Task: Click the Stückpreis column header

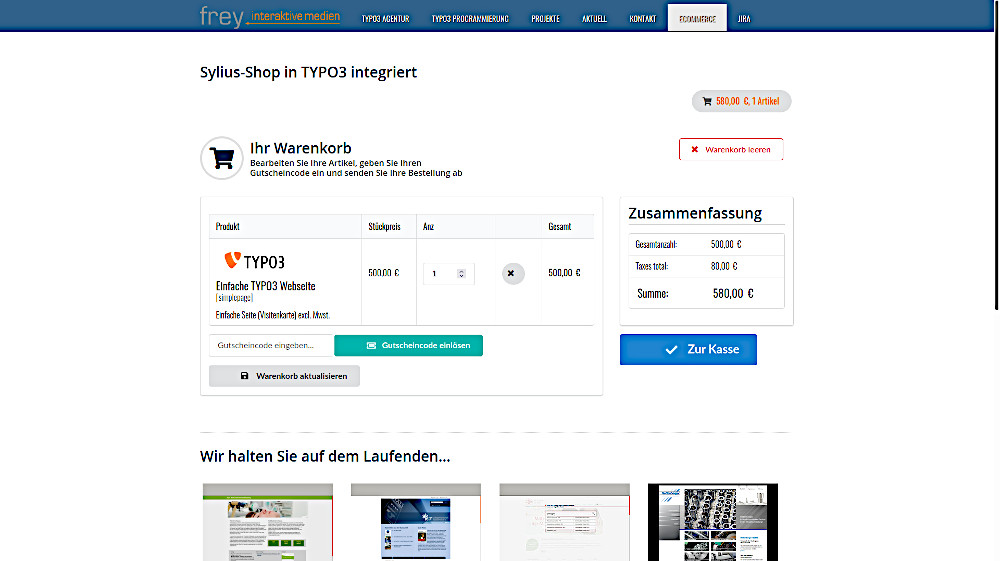Action: pos(384,226)
